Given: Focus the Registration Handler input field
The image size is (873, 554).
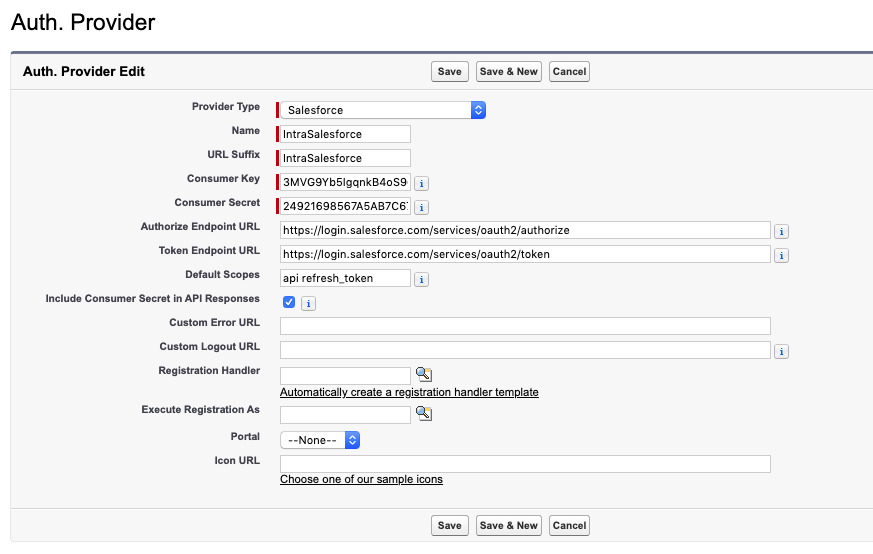Looking at the screenshot, I should coord(345,376).
